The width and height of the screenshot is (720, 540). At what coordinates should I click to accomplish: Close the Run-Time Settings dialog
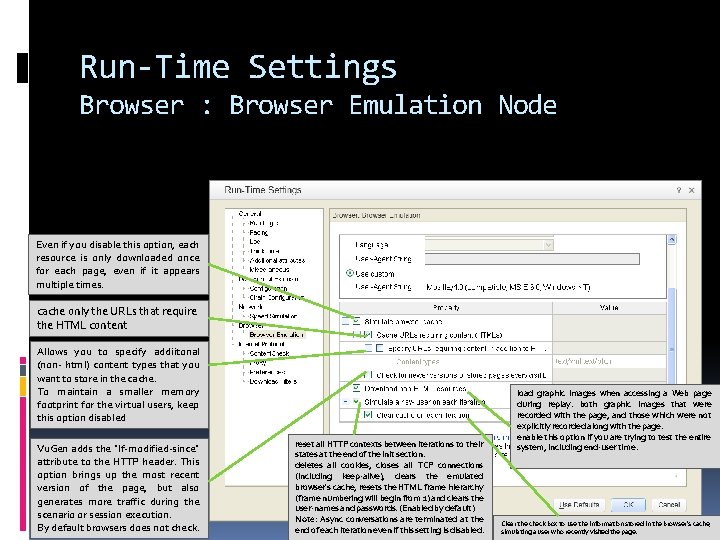pos(692,190)
